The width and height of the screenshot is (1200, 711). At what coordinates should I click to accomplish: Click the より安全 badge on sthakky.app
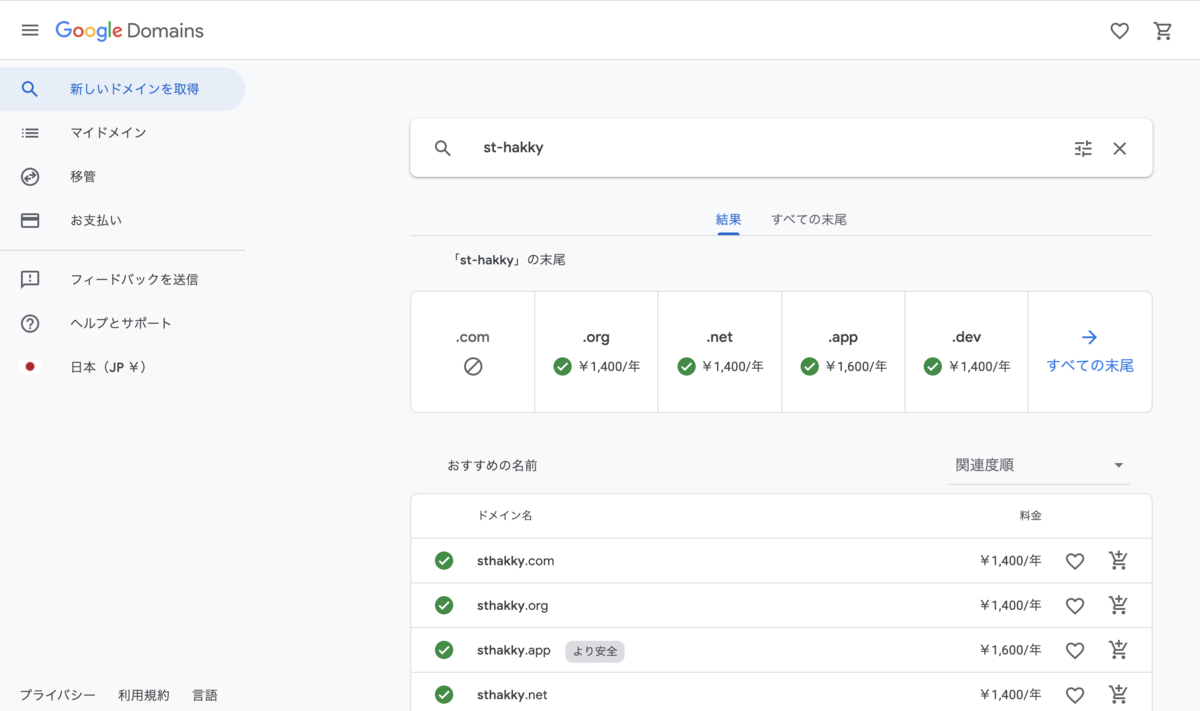point(595,651)
